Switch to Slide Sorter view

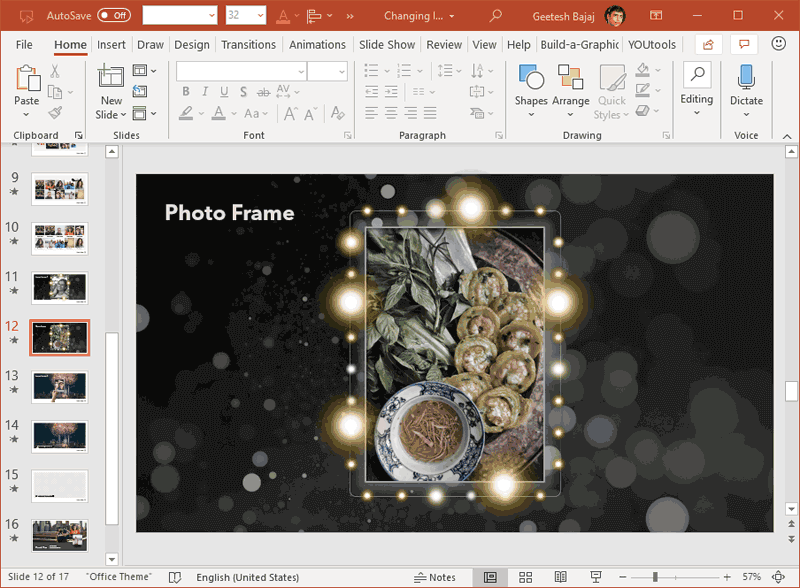[525, 577]
